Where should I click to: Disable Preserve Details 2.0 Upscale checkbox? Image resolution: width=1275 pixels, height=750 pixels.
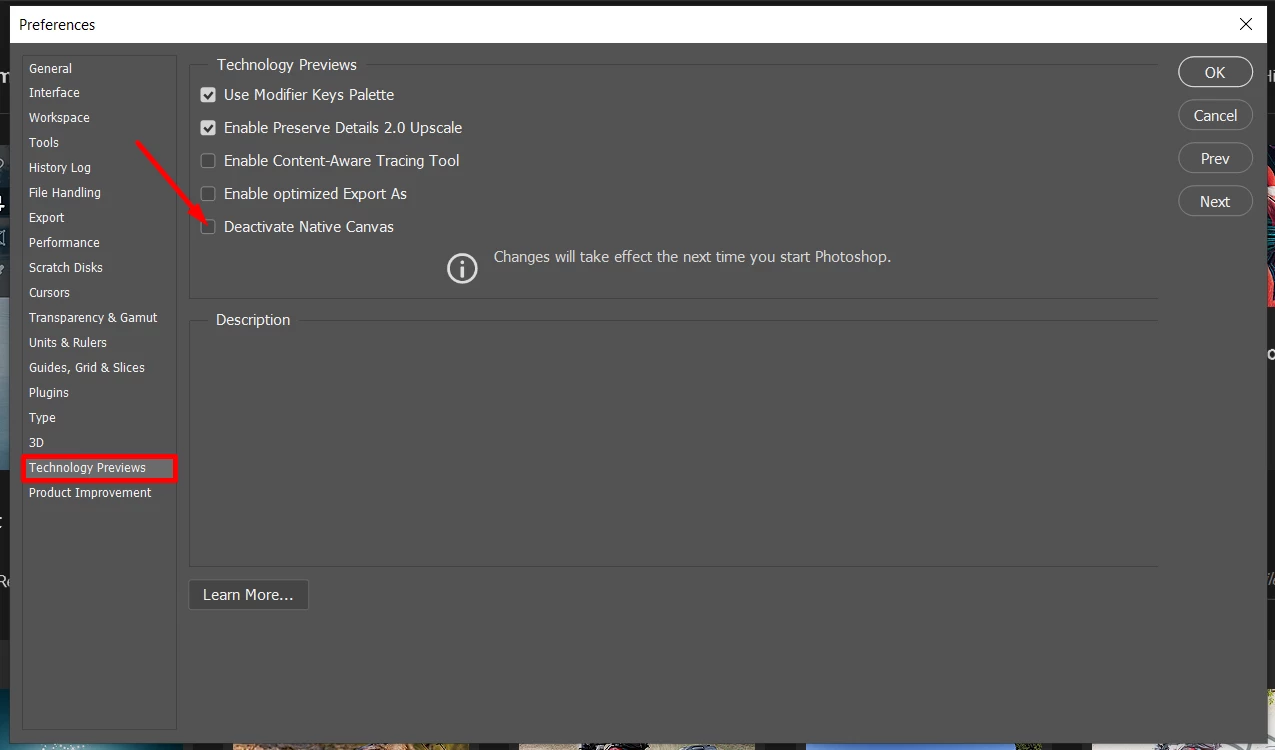pos(208,128)
